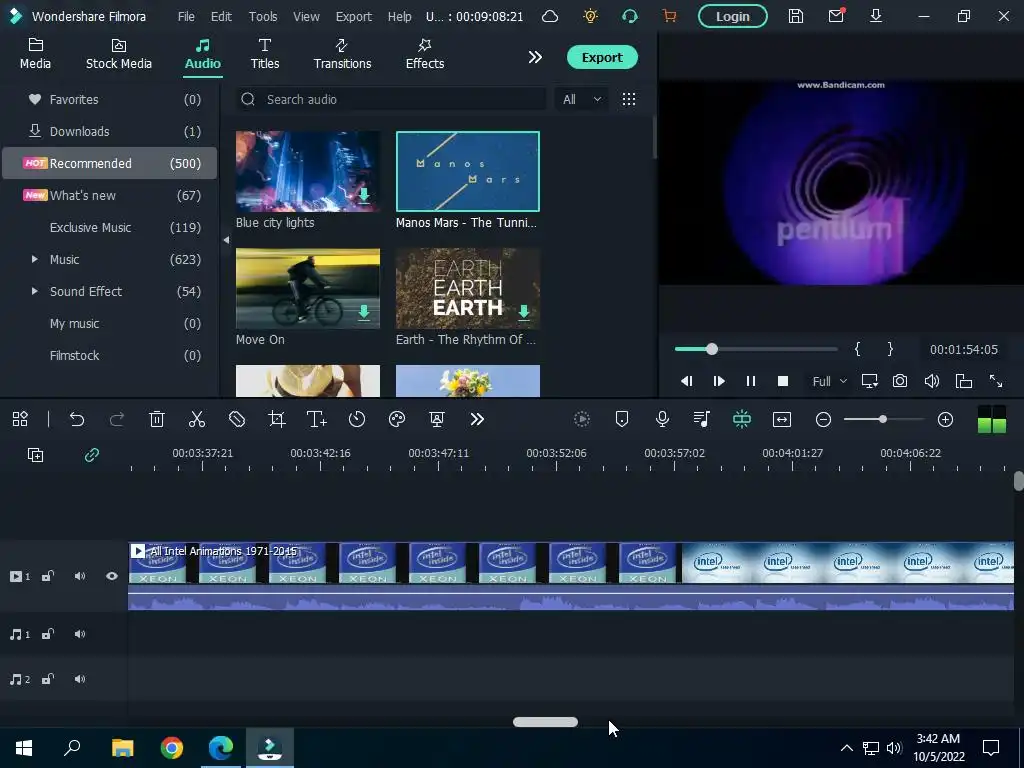Viewport: 1024px width, 768px height.
Task: Open the Export menu
Action: click(x=353, y=16)
